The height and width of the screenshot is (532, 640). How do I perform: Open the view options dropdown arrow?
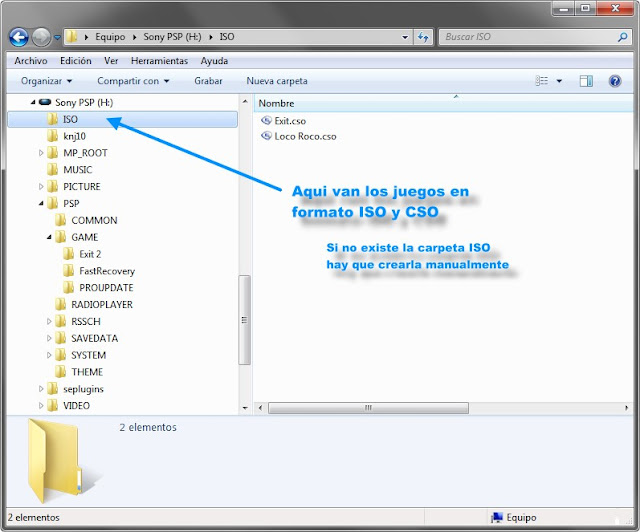559,81
